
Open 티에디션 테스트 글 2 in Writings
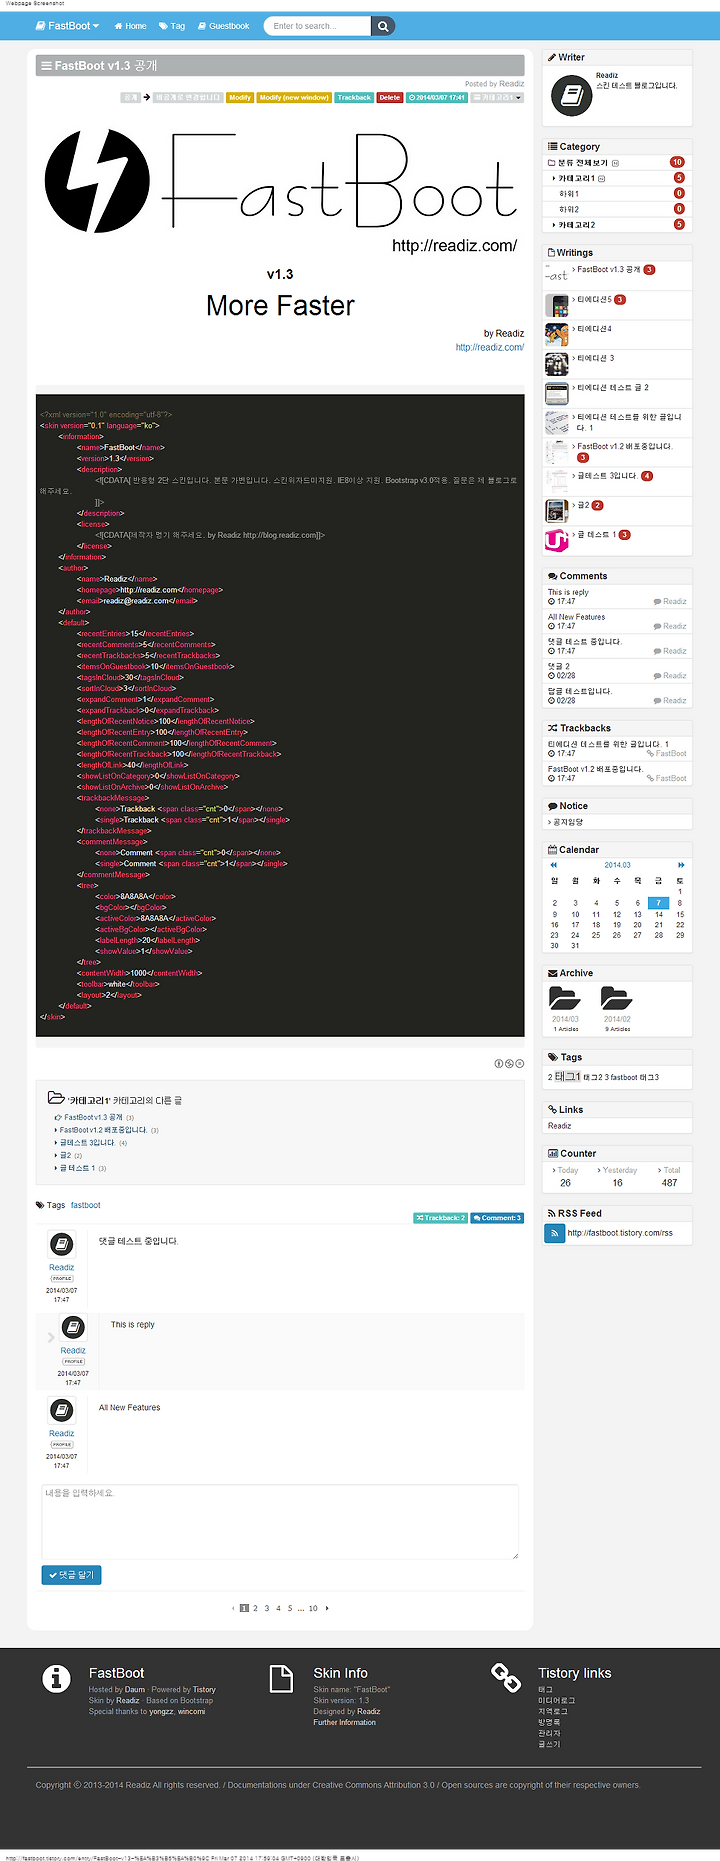point(612,387)
